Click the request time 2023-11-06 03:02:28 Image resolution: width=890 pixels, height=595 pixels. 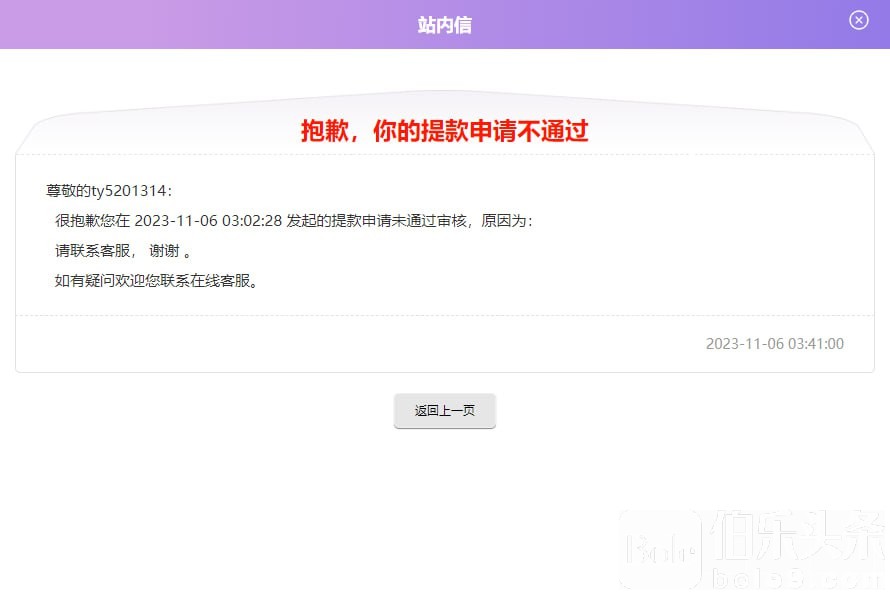[x=208, y=220]
